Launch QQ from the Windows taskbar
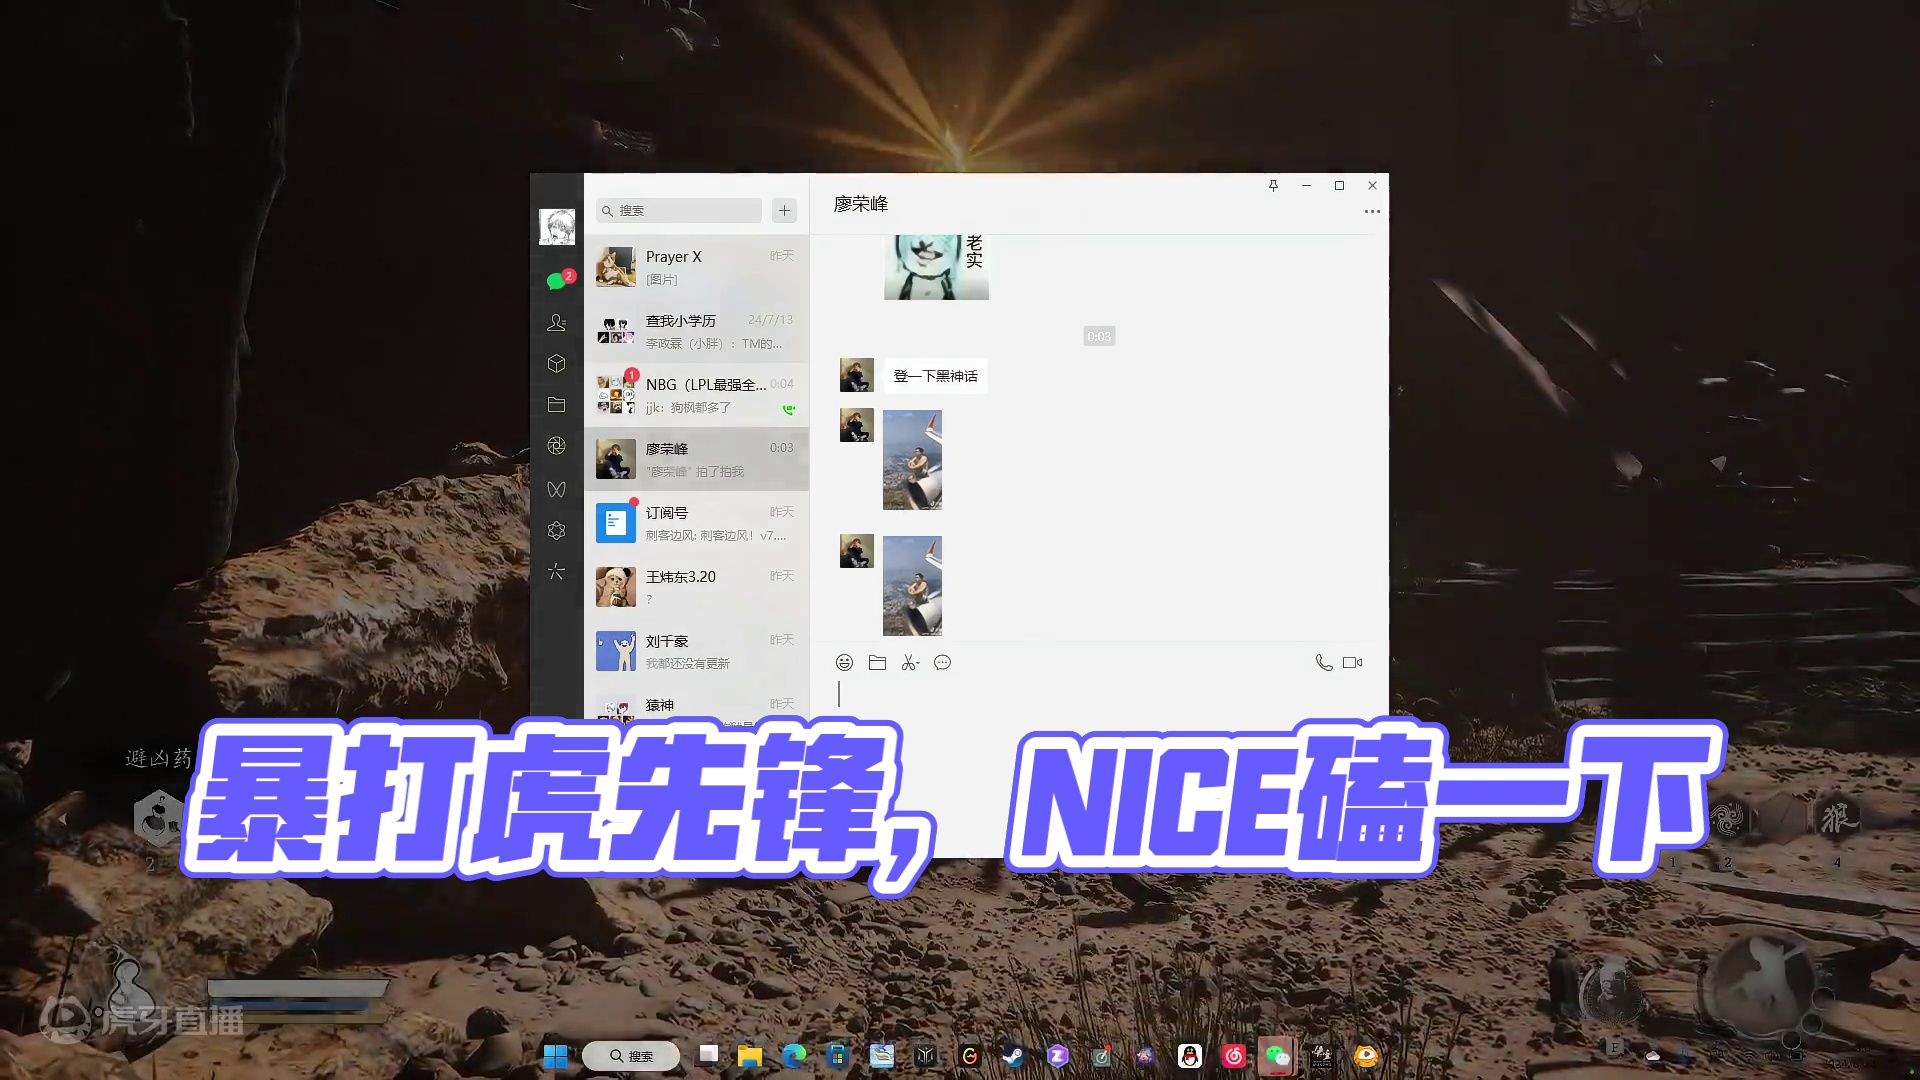This screenshot has height=1080, width=1920. click(1189, 1055)
